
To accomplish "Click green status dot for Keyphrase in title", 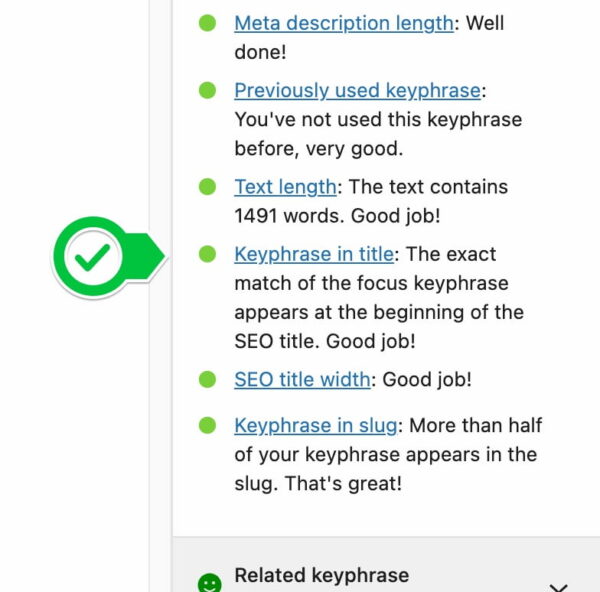I will (x=207, y=254).
